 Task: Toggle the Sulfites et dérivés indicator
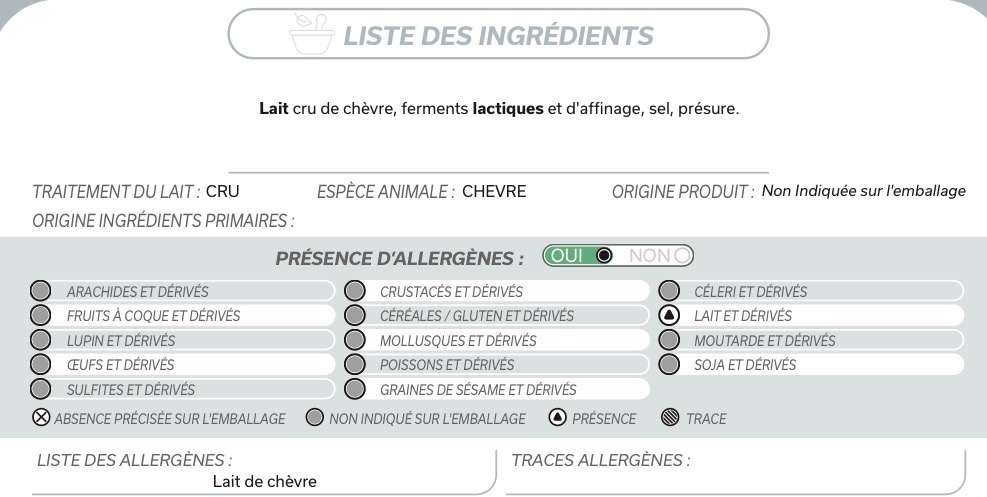(x=41, y=389)
